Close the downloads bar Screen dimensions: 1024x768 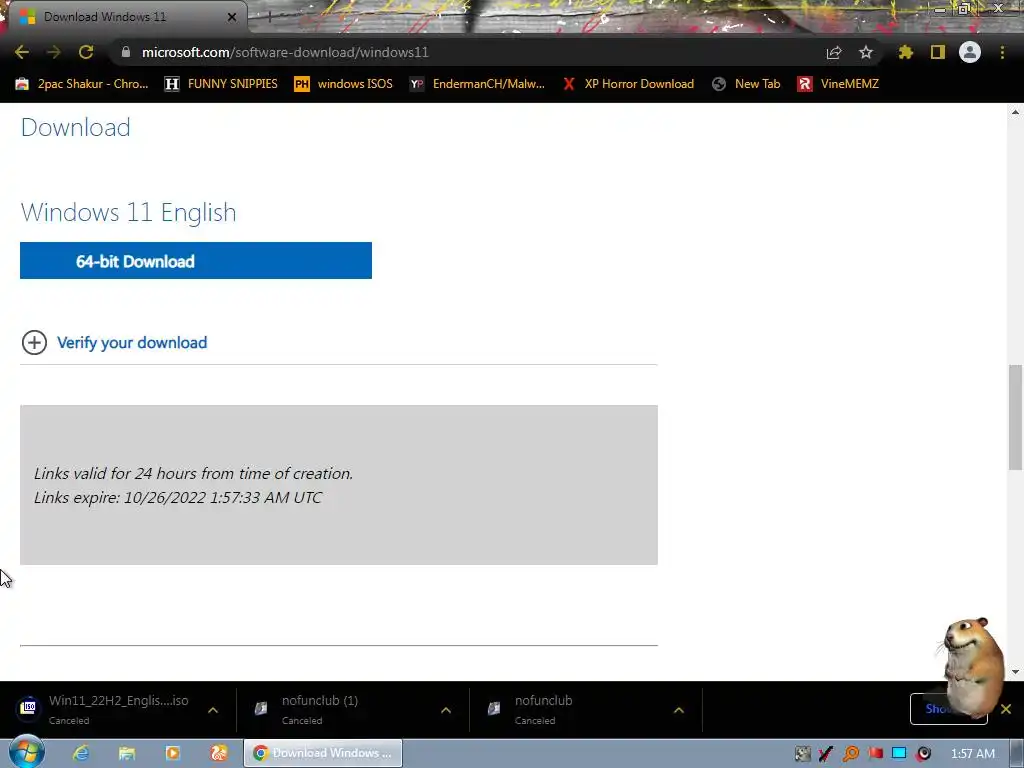click(x=1006, y=709)
